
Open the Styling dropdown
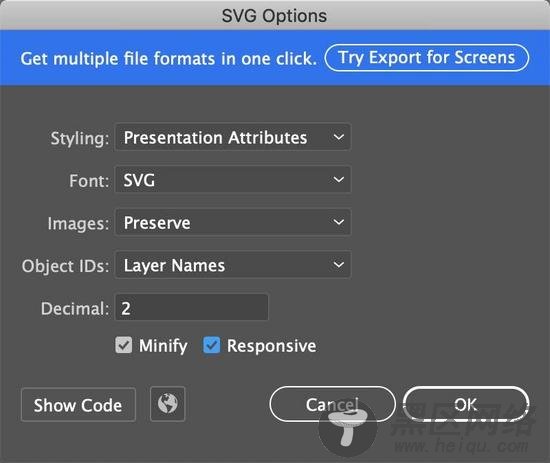[233, 137]
